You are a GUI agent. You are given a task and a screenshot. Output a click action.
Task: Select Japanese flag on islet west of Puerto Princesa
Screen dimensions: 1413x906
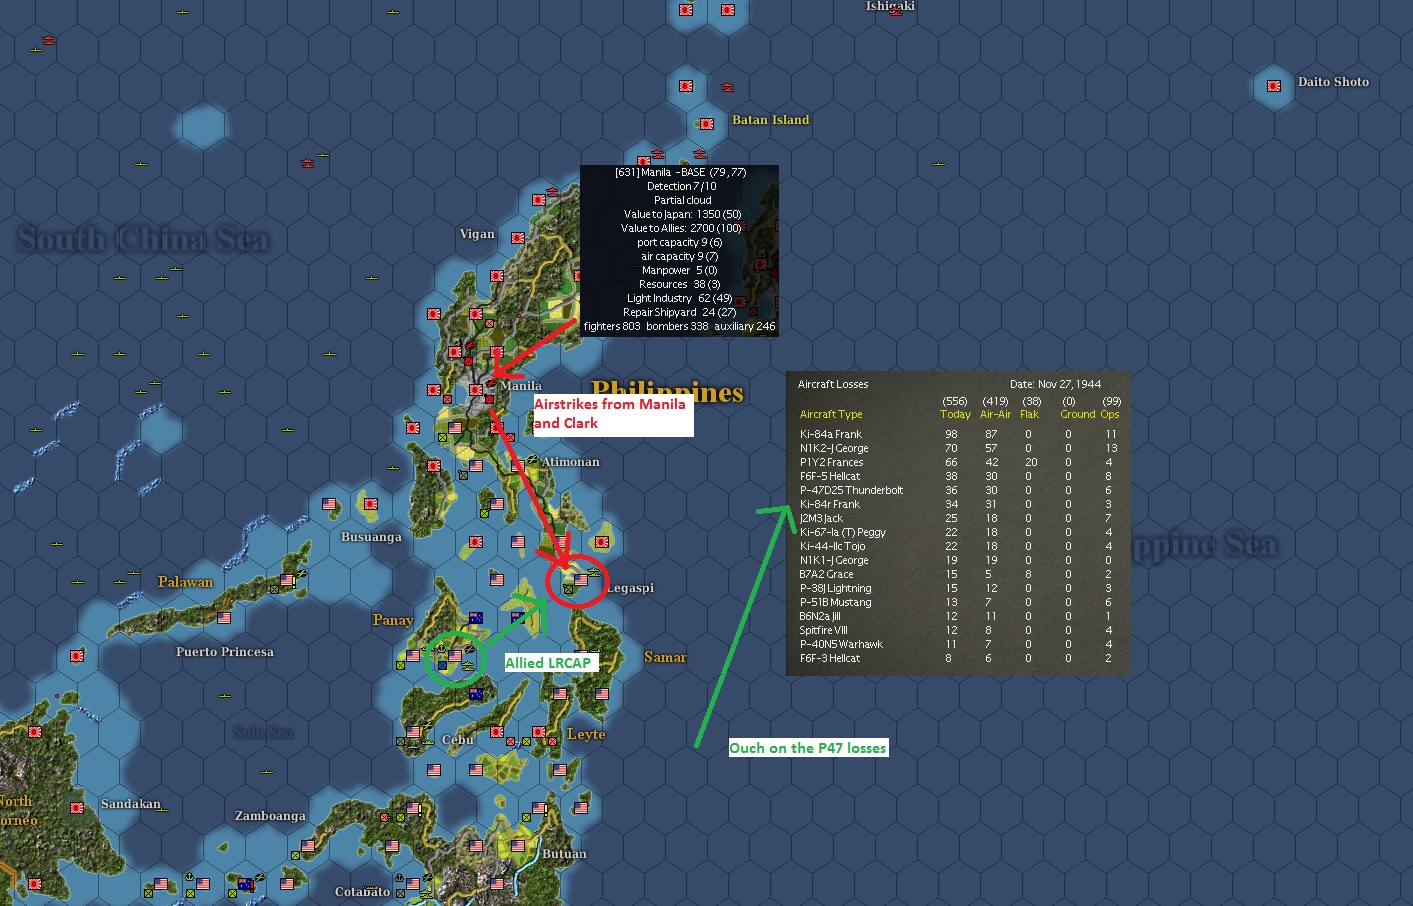pos(77,656)
